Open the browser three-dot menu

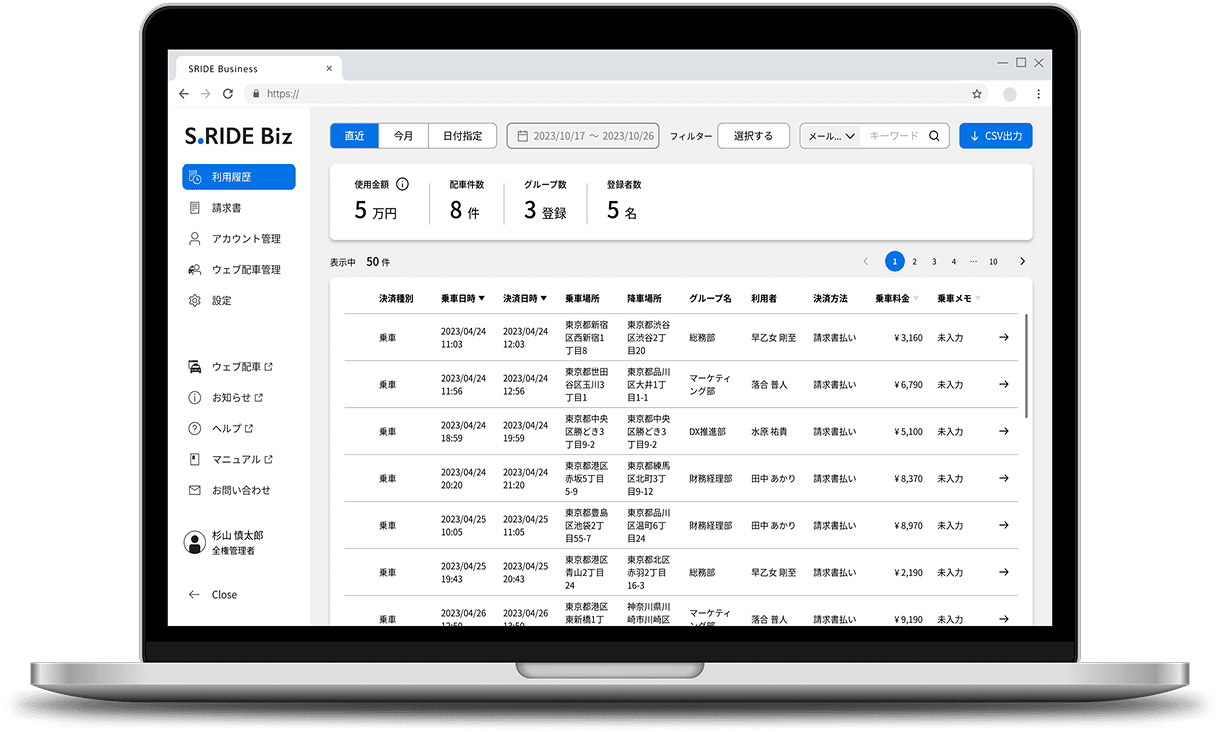(1038, 94)
